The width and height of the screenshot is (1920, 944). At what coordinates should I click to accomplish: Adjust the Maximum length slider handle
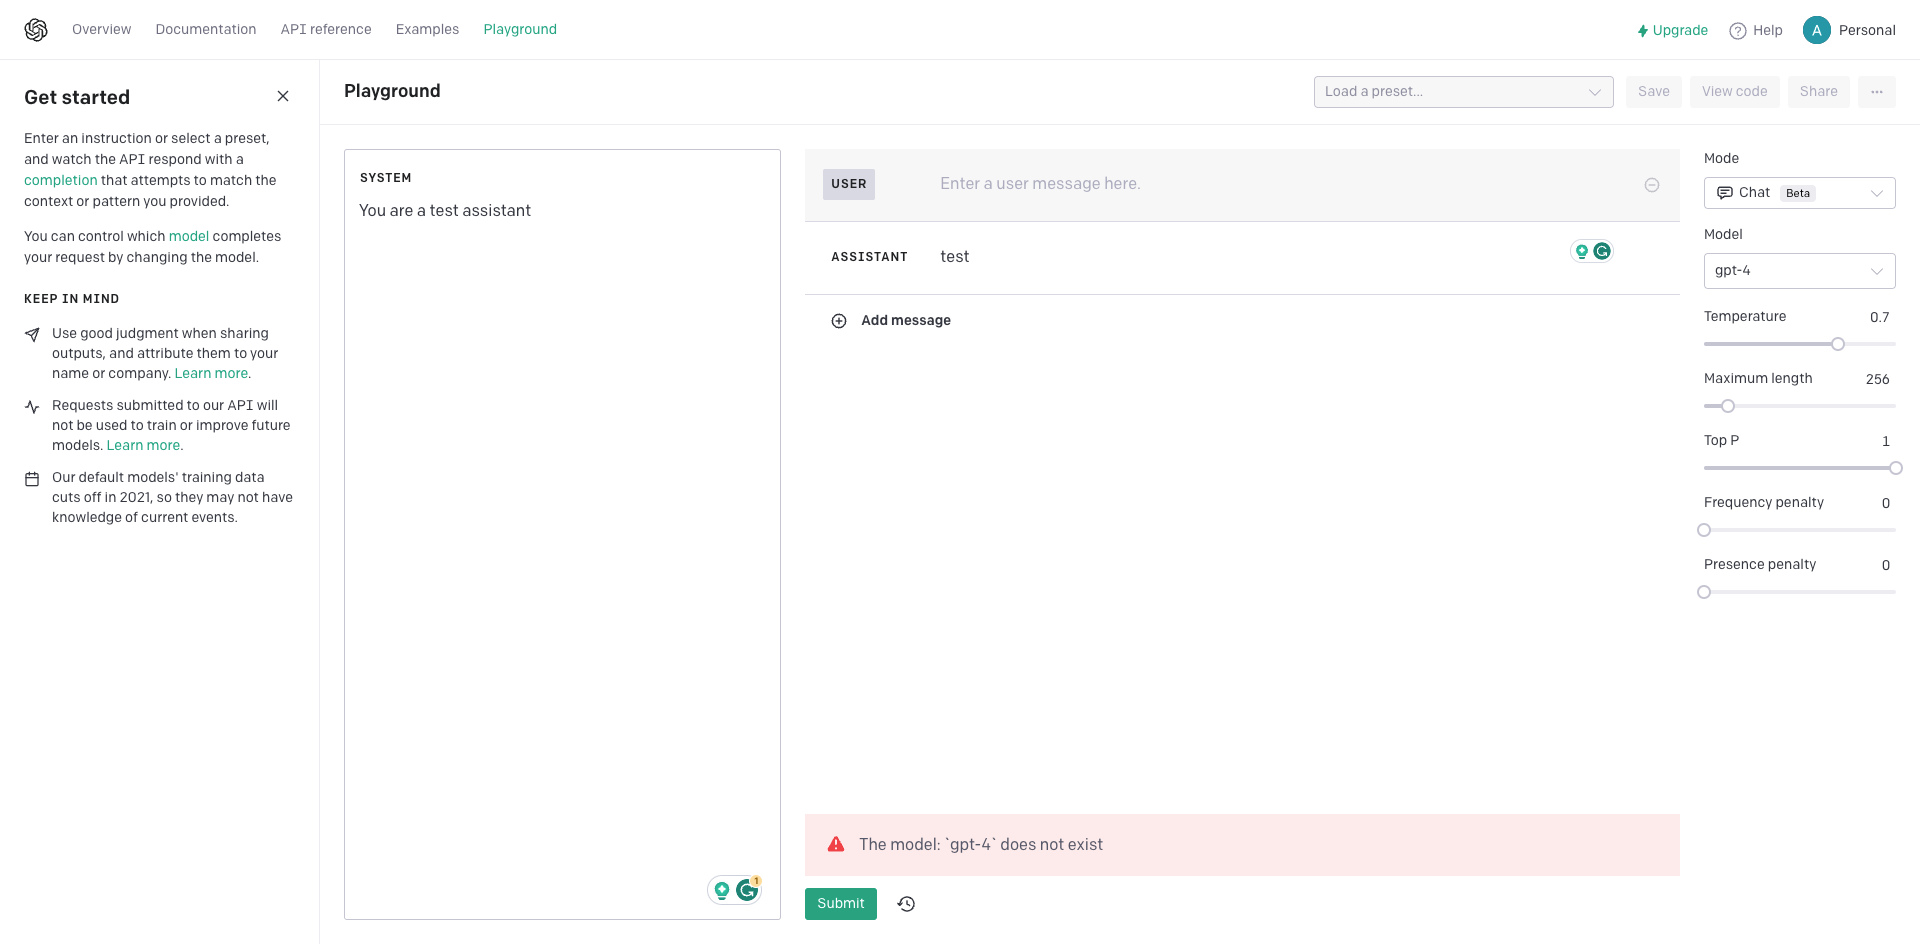coord(1728,406)
